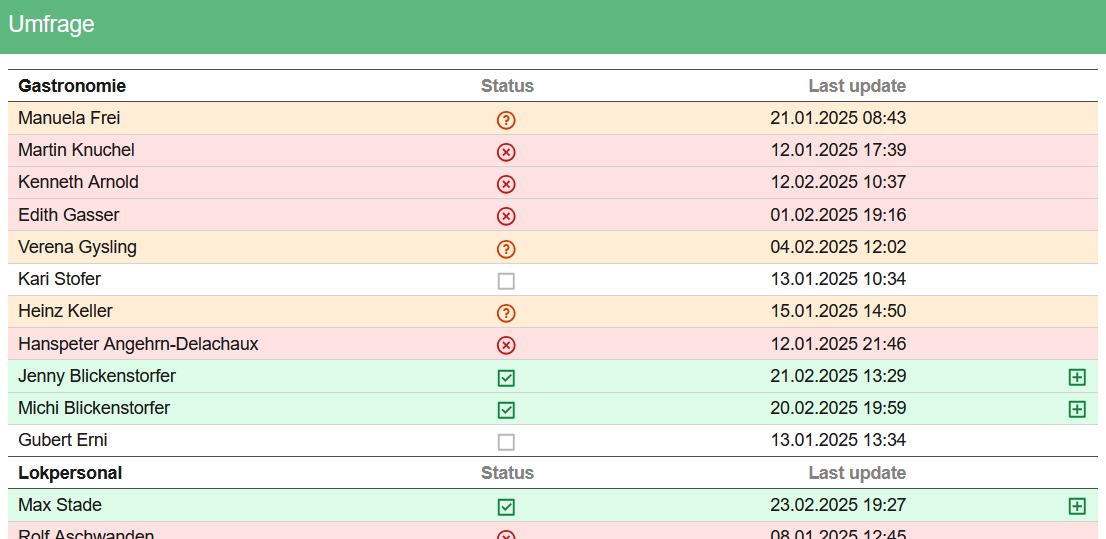The height and width of the screenshot is (539, 1106).
Task: Click Heinz Keller's question mark icon
Action: 506,313
